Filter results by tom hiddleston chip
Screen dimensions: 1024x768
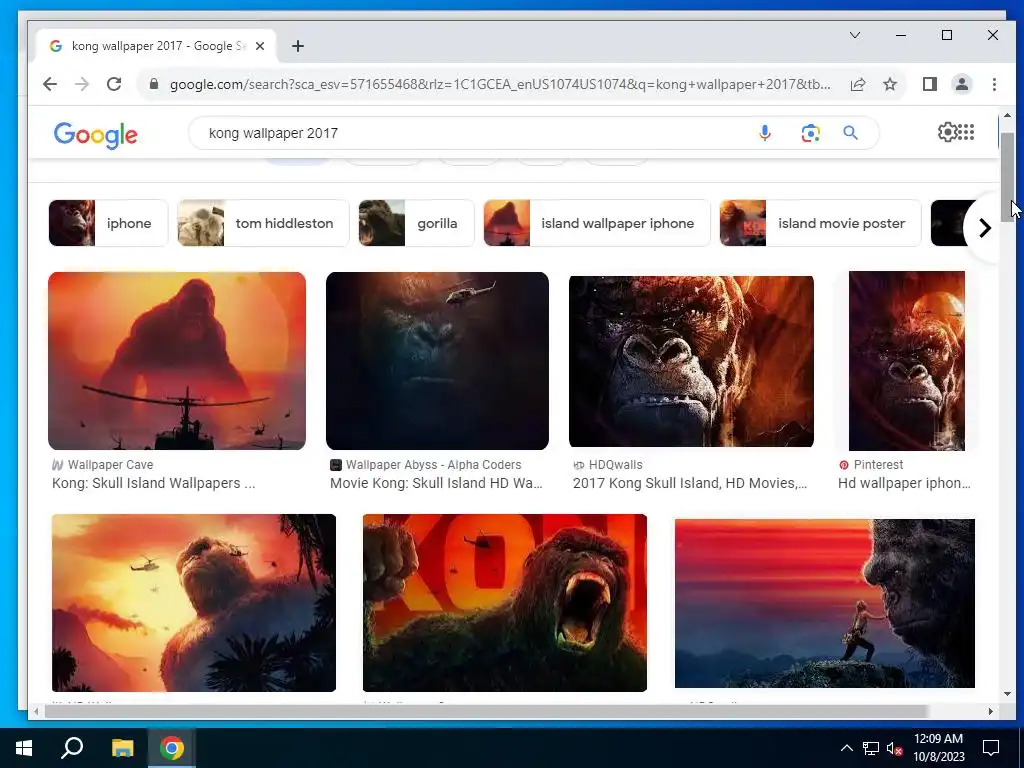[x=263, y=223]
